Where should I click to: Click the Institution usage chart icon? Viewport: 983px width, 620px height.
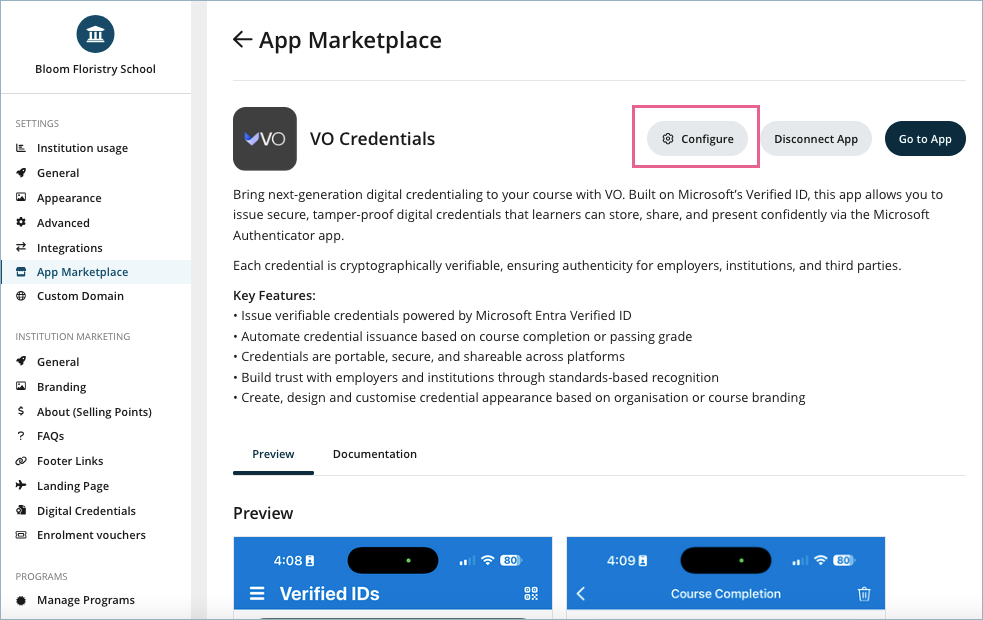[x=22, y=148]
